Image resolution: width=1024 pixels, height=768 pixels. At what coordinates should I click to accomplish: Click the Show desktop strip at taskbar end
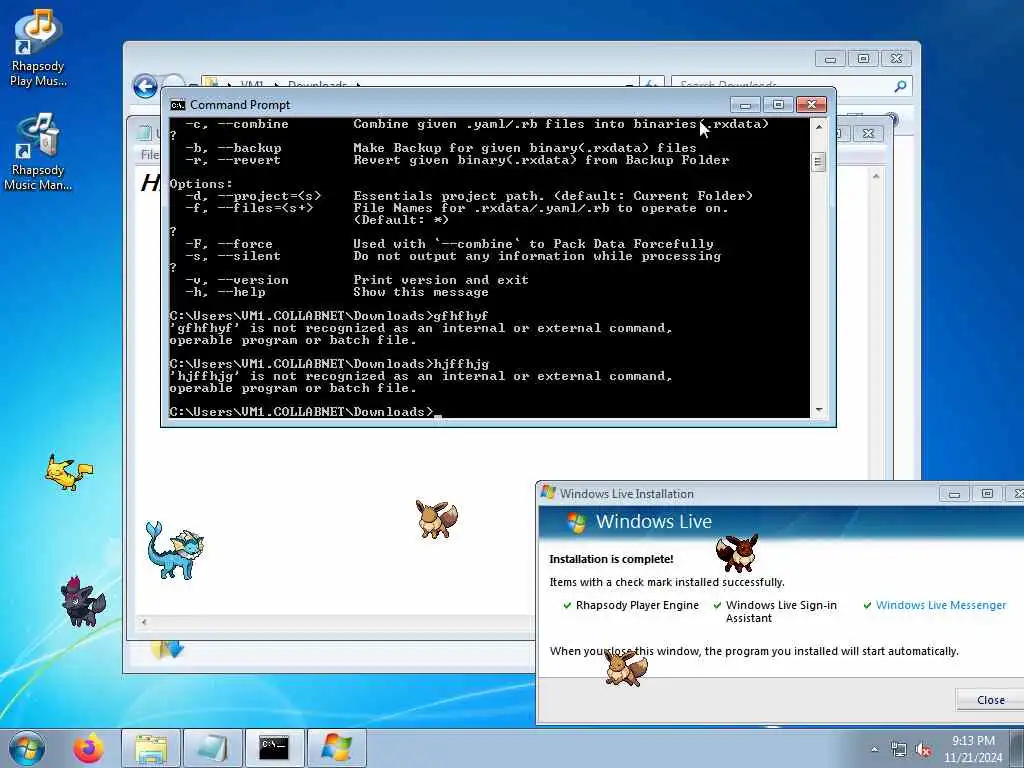coord(1018,749)
